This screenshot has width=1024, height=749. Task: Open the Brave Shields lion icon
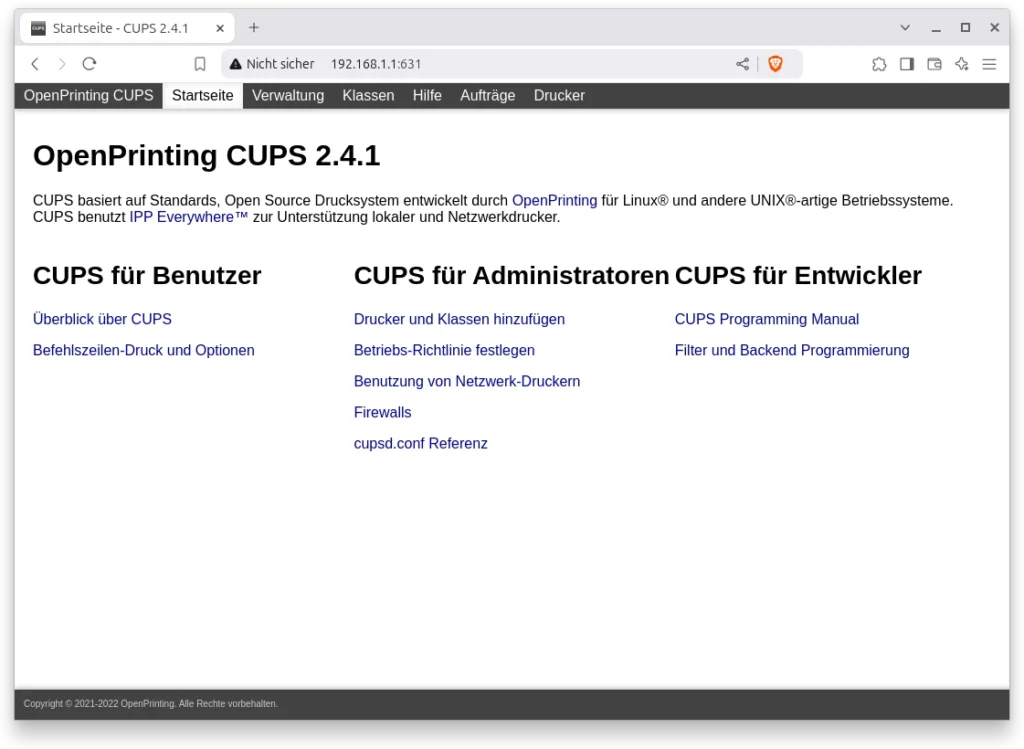tap(775, 64)
